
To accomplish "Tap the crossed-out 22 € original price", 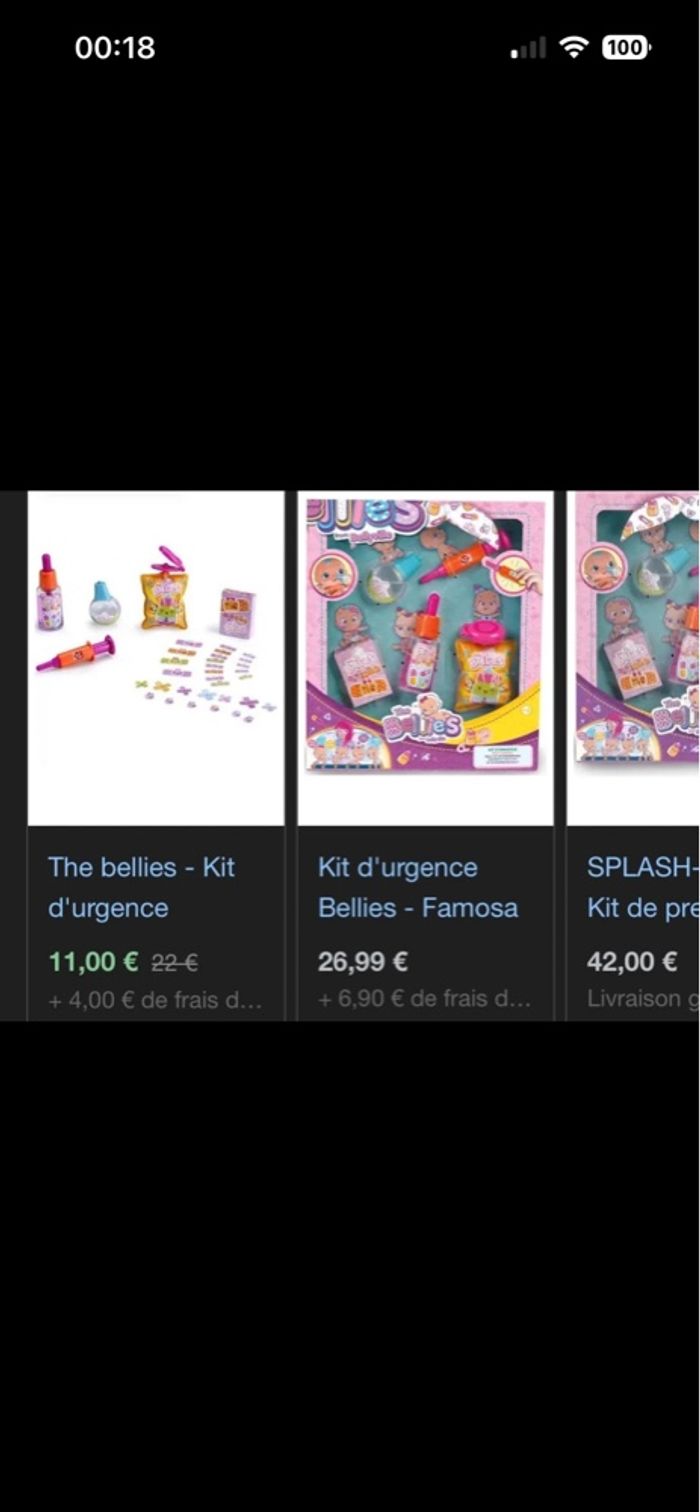I will 175,963.
